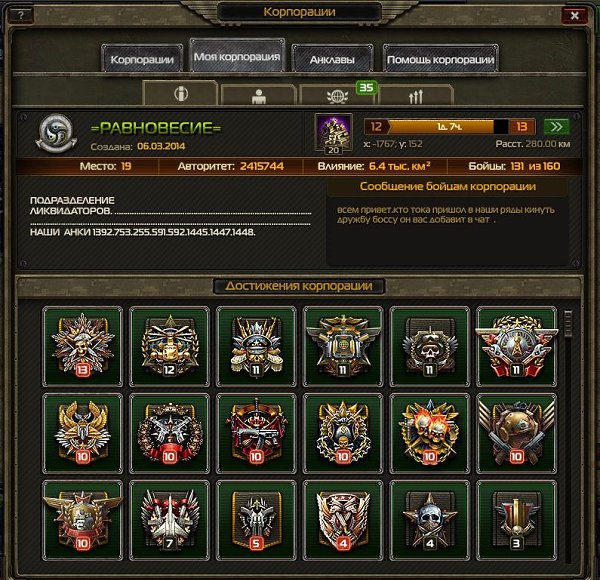Open the jet fighter achievement level 7
Image resolution: width=600 pixels, height=580 pixels.
click(x=170, y=520)
